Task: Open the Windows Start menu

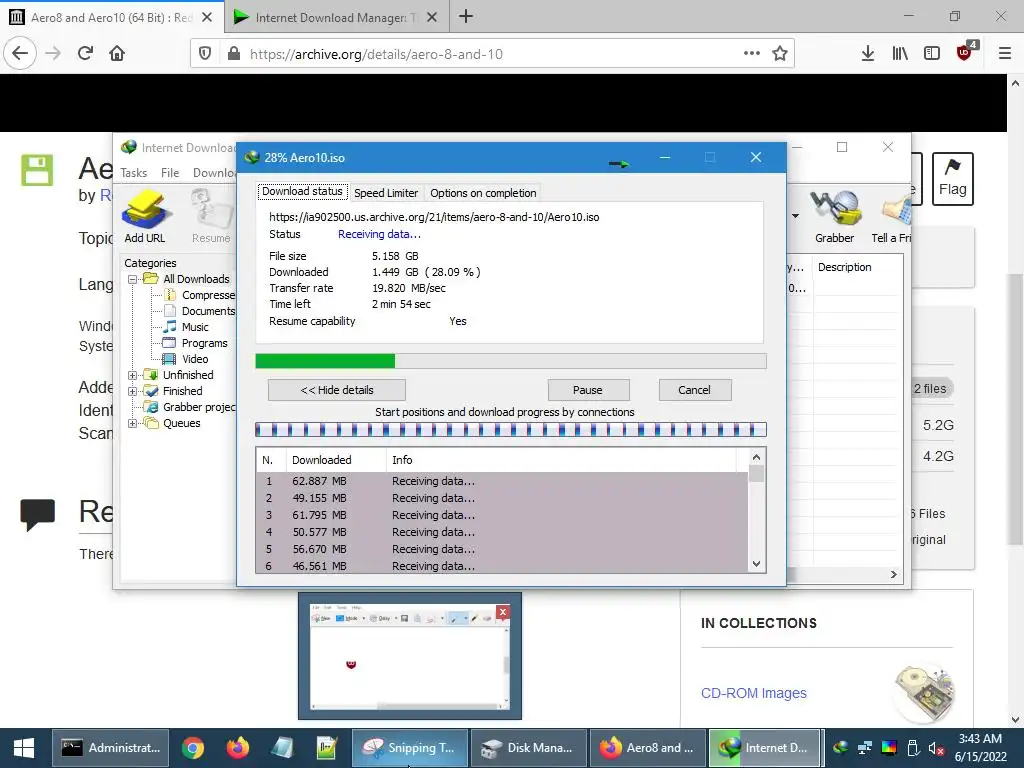Action: point(24,748)
